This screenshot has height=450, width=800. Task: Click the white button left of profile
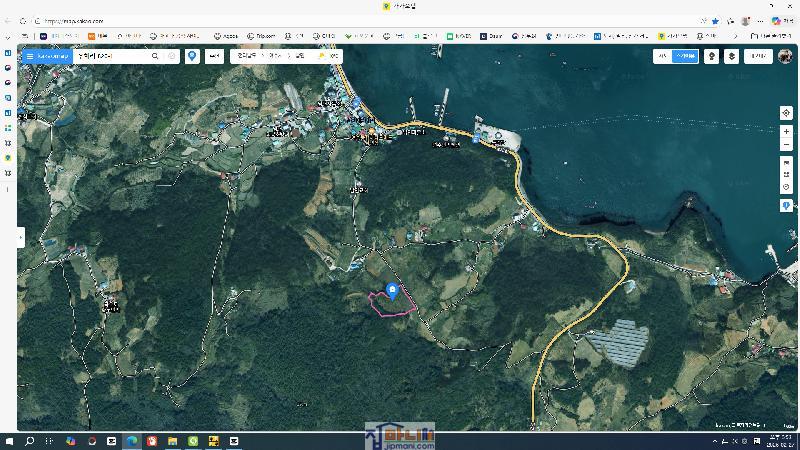pyautogui.click(x=759, y=57)
